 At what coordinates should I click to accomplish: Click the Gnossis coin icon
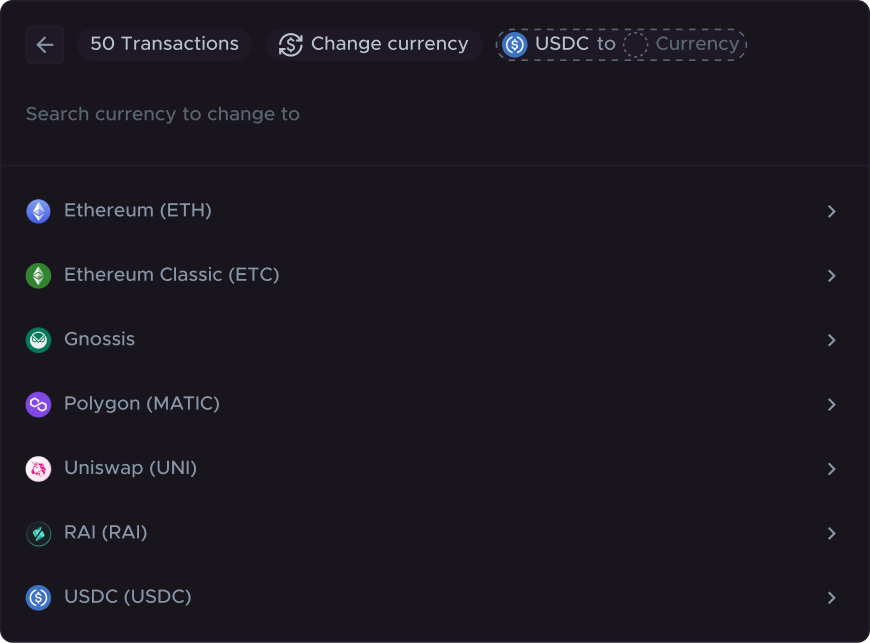click(x=38, y=340)
